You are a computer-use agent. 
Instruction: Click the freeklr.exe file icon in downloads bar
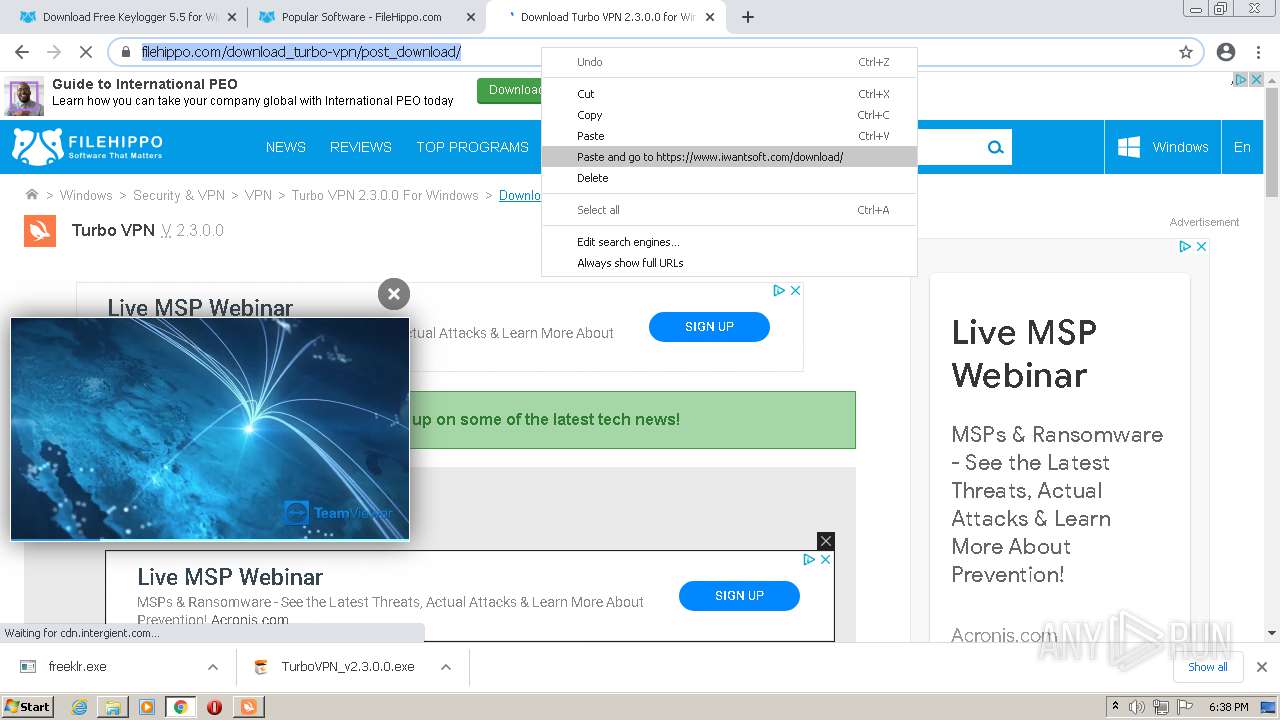click(x=29, y=667)
